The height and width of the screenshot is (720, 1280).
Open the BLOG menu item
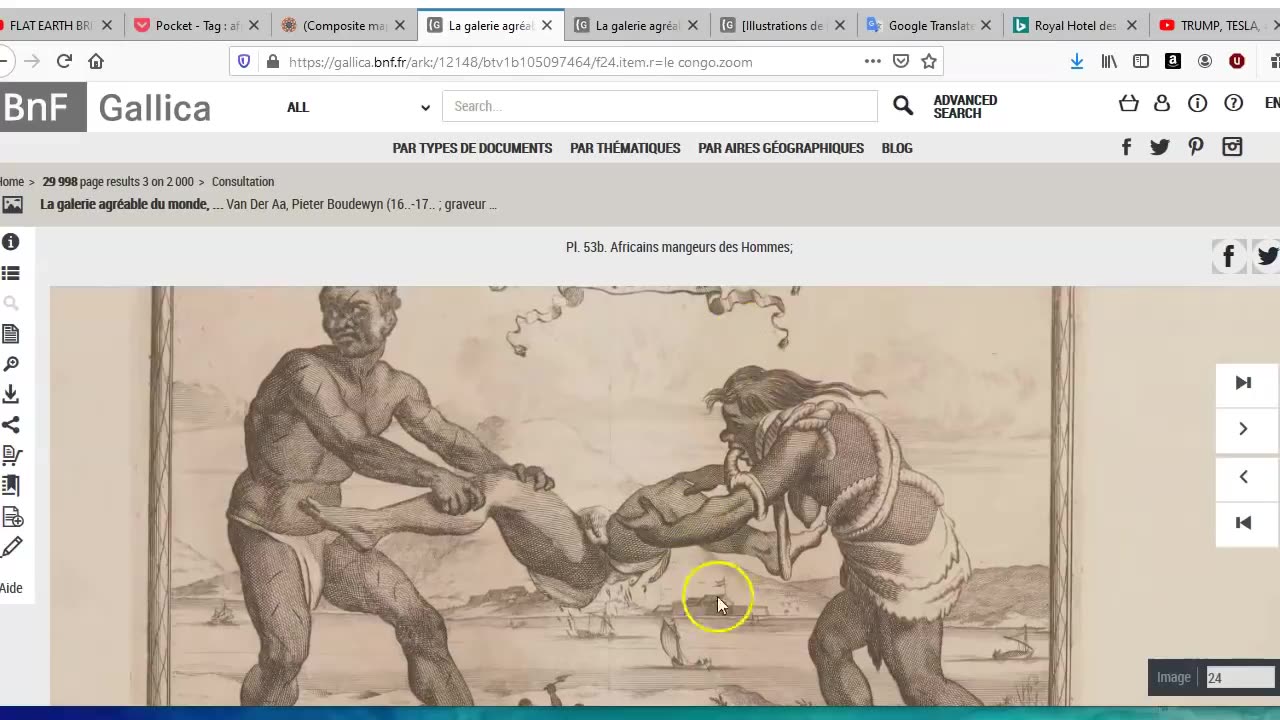tap(897, 148)
